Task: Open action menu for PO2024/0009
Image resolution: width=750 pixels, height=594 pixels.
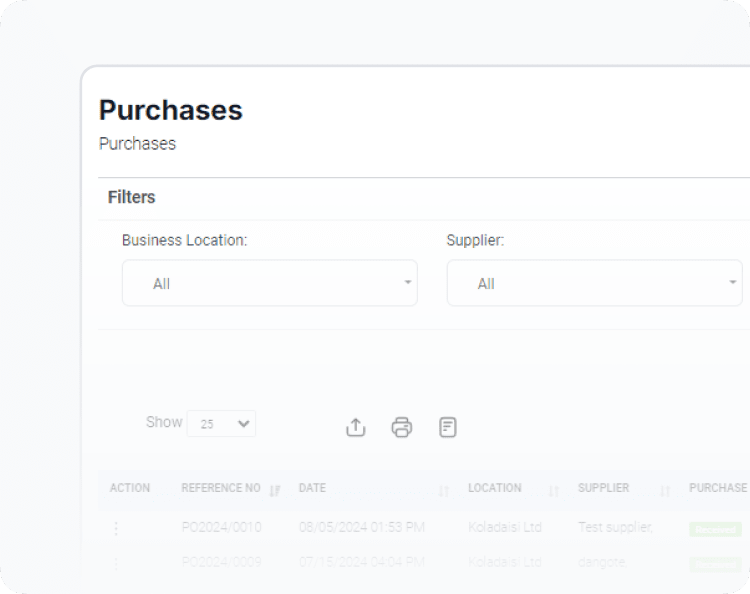Action: click(x=115, y=563)
